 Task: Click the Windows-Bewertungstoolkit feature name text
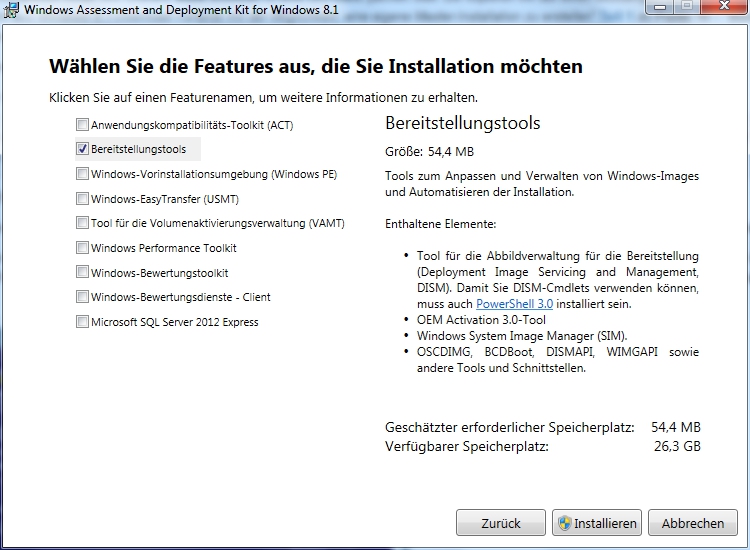tap(160, 273)
